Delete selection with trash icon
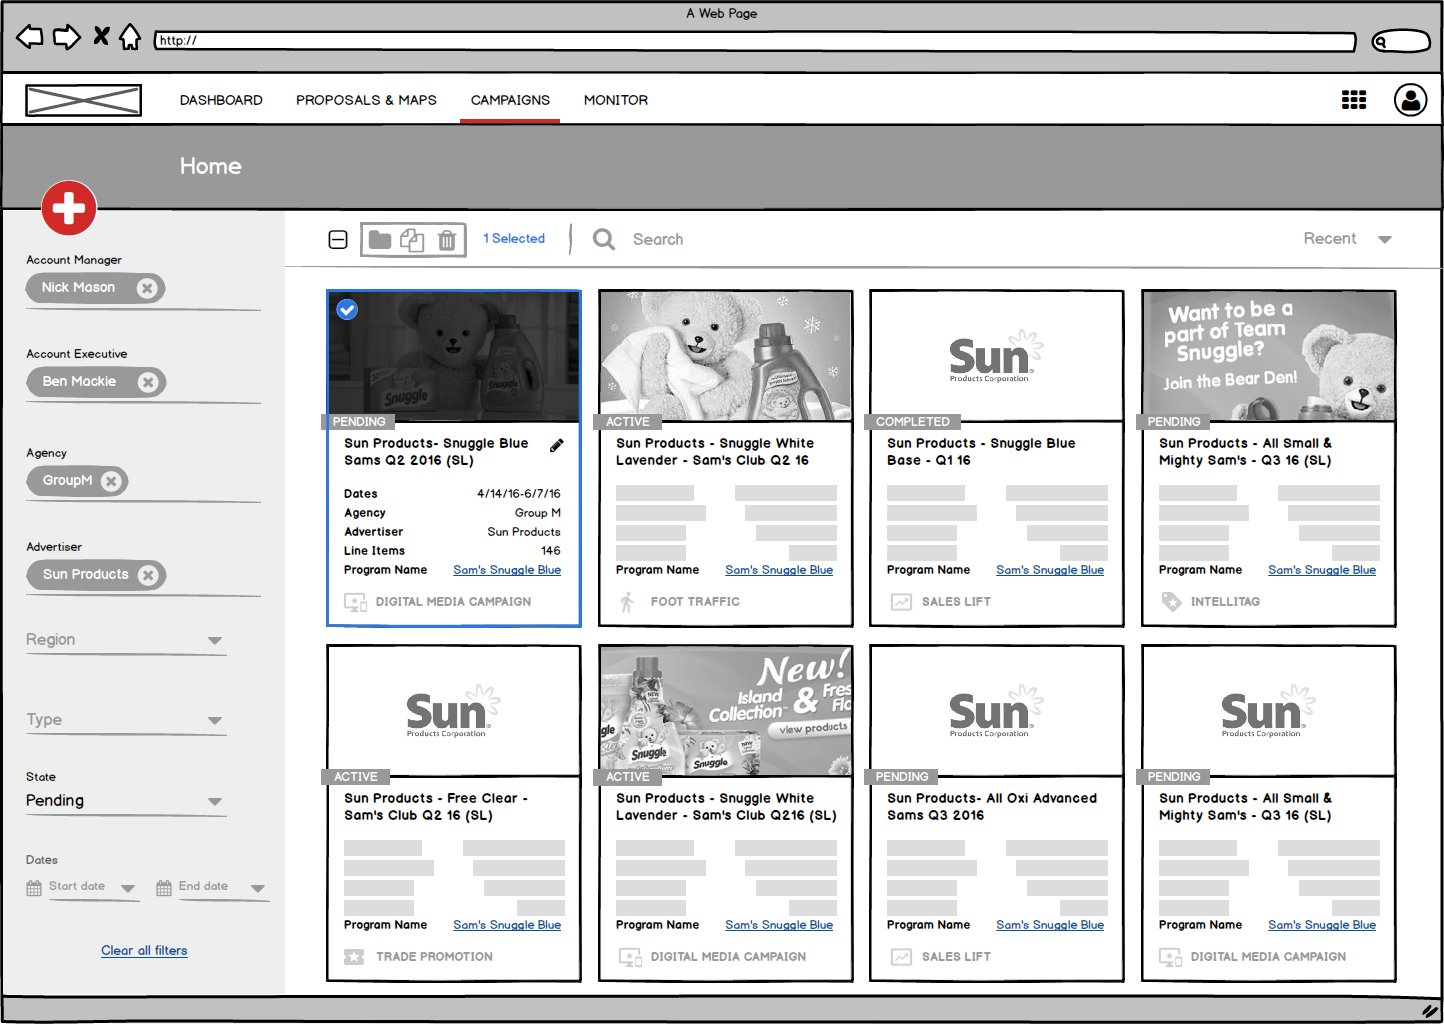Screen dimensions: 1444x1024 tap(447, 240)
